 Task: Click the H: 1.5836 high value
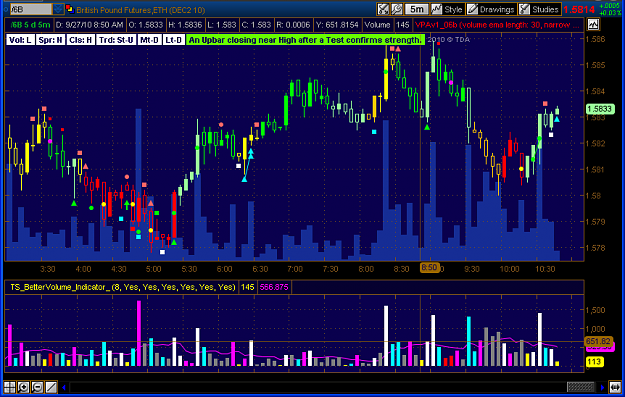185,25
